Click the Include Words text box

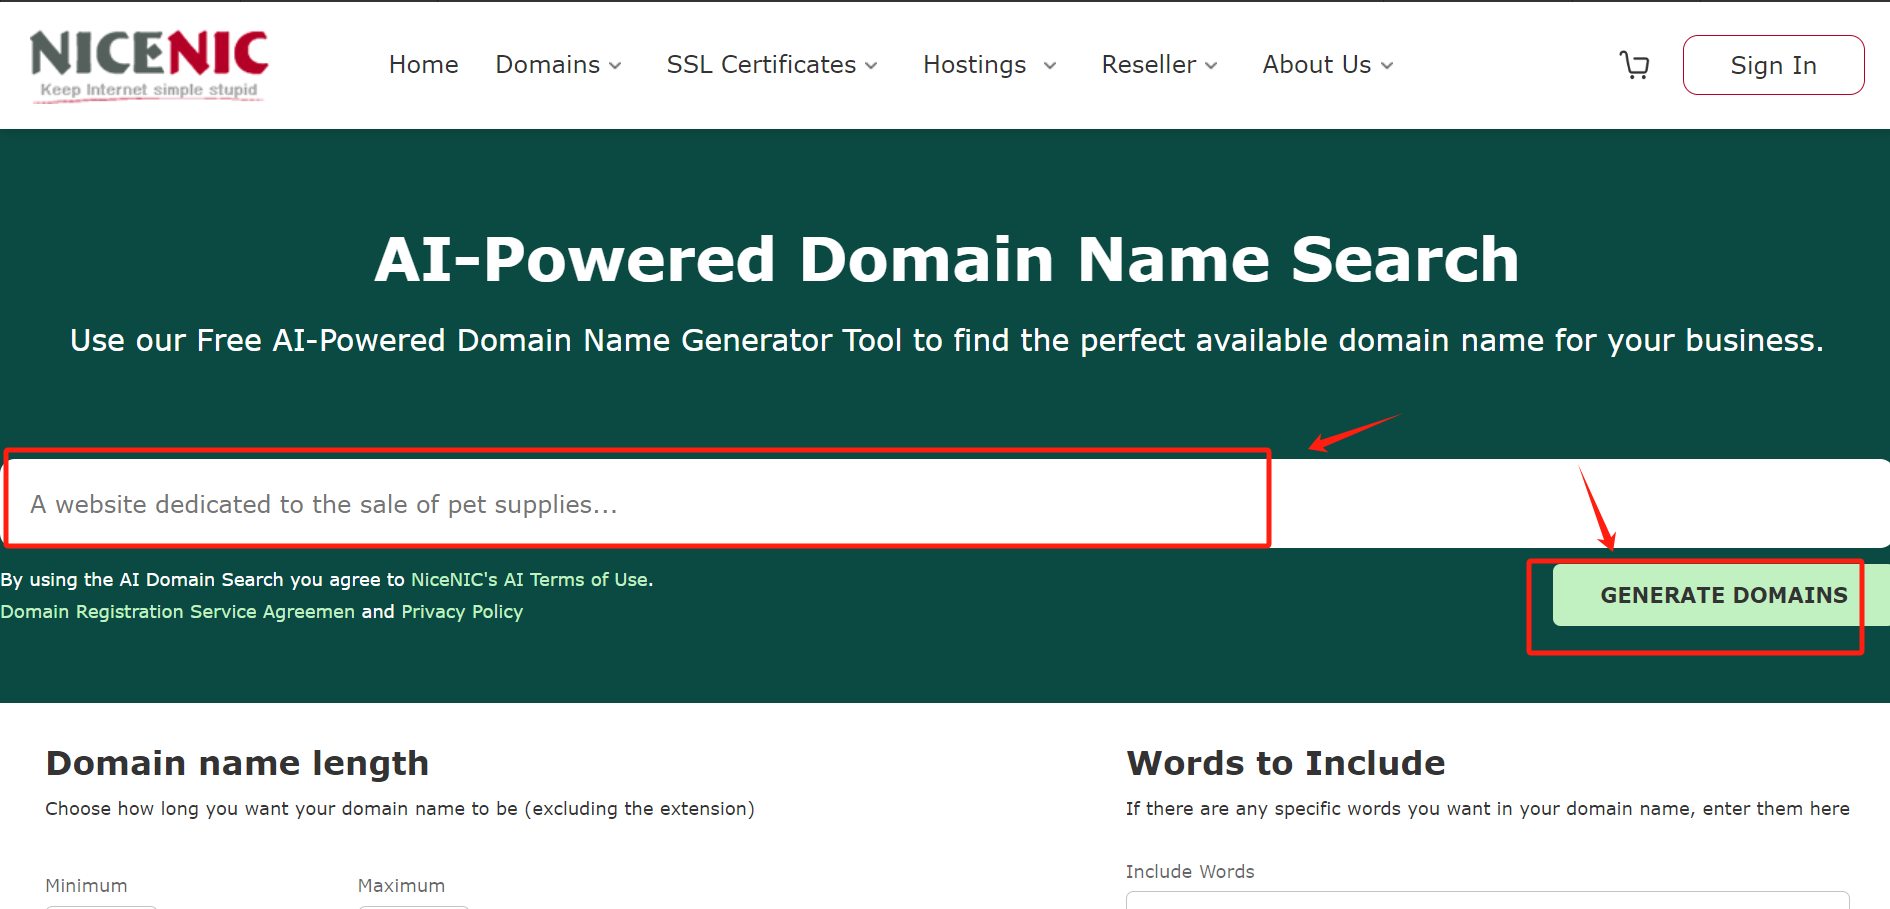pyautogui.click(x=1487, y=900)
